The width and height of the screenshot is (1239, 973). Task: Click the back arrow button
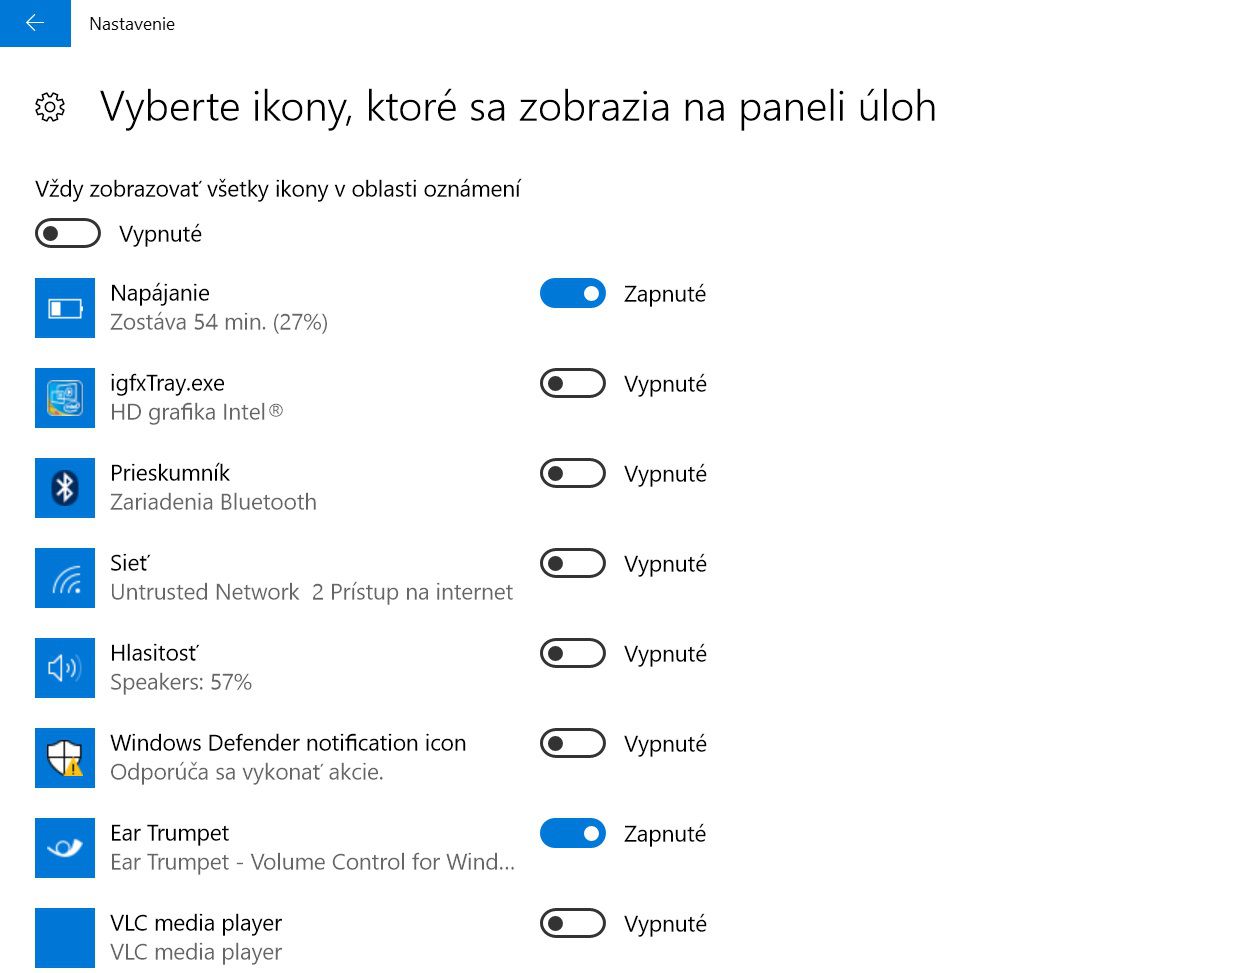[35, 23]
